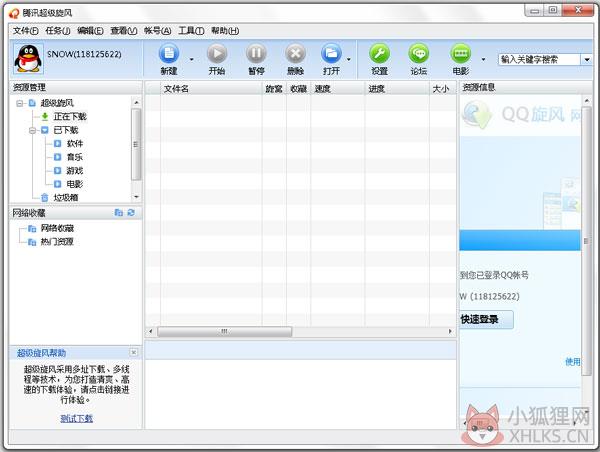Click the 资源信息 panel vertical scrollbar

point(587,241)
